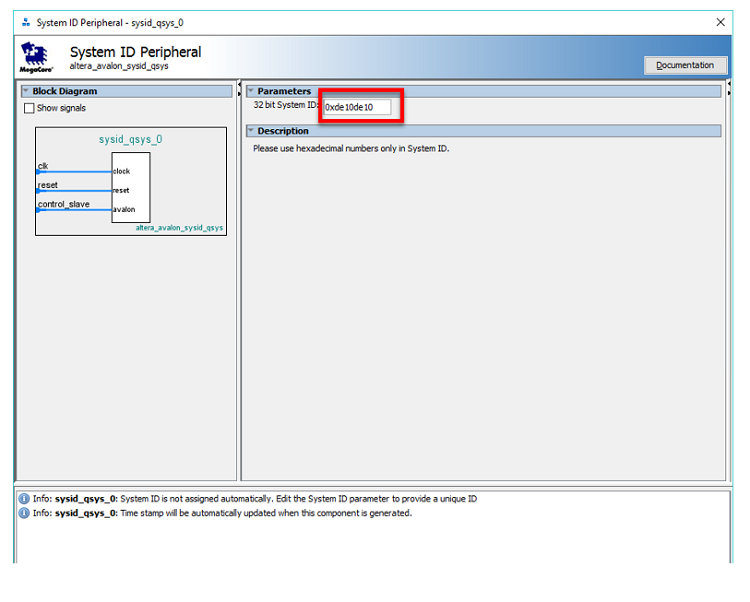
Task: Click the first info message icon
Action: click(x=24, y=499)
